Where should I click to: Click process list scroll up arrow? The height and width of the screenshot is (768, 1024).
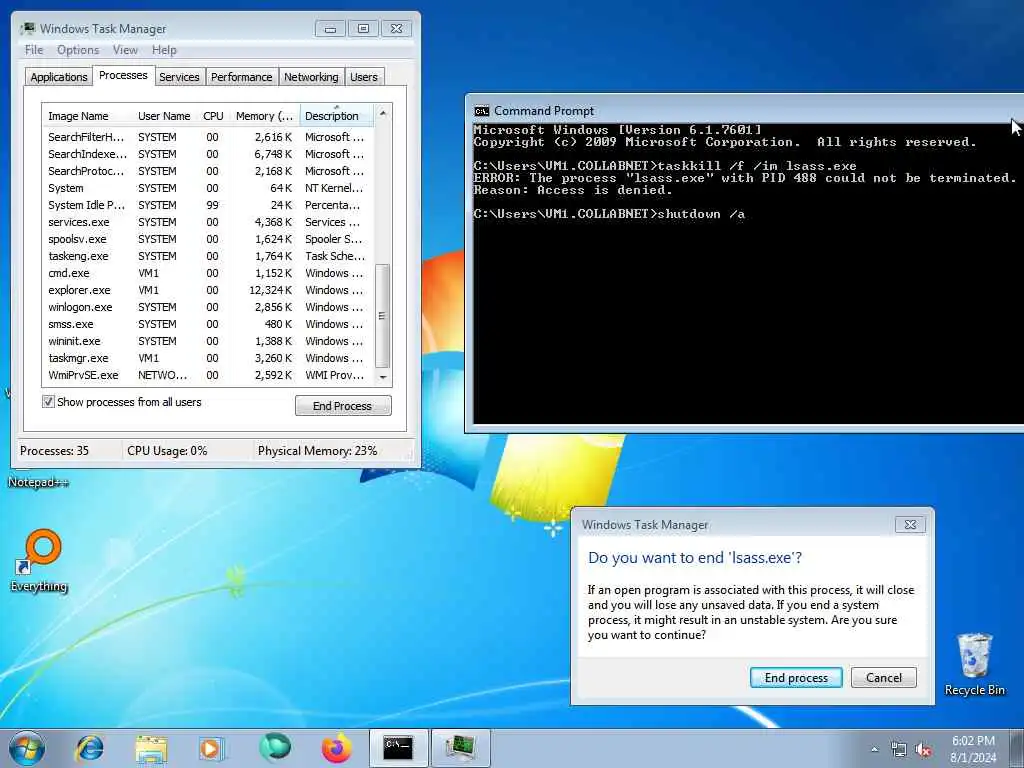point(383,113)
